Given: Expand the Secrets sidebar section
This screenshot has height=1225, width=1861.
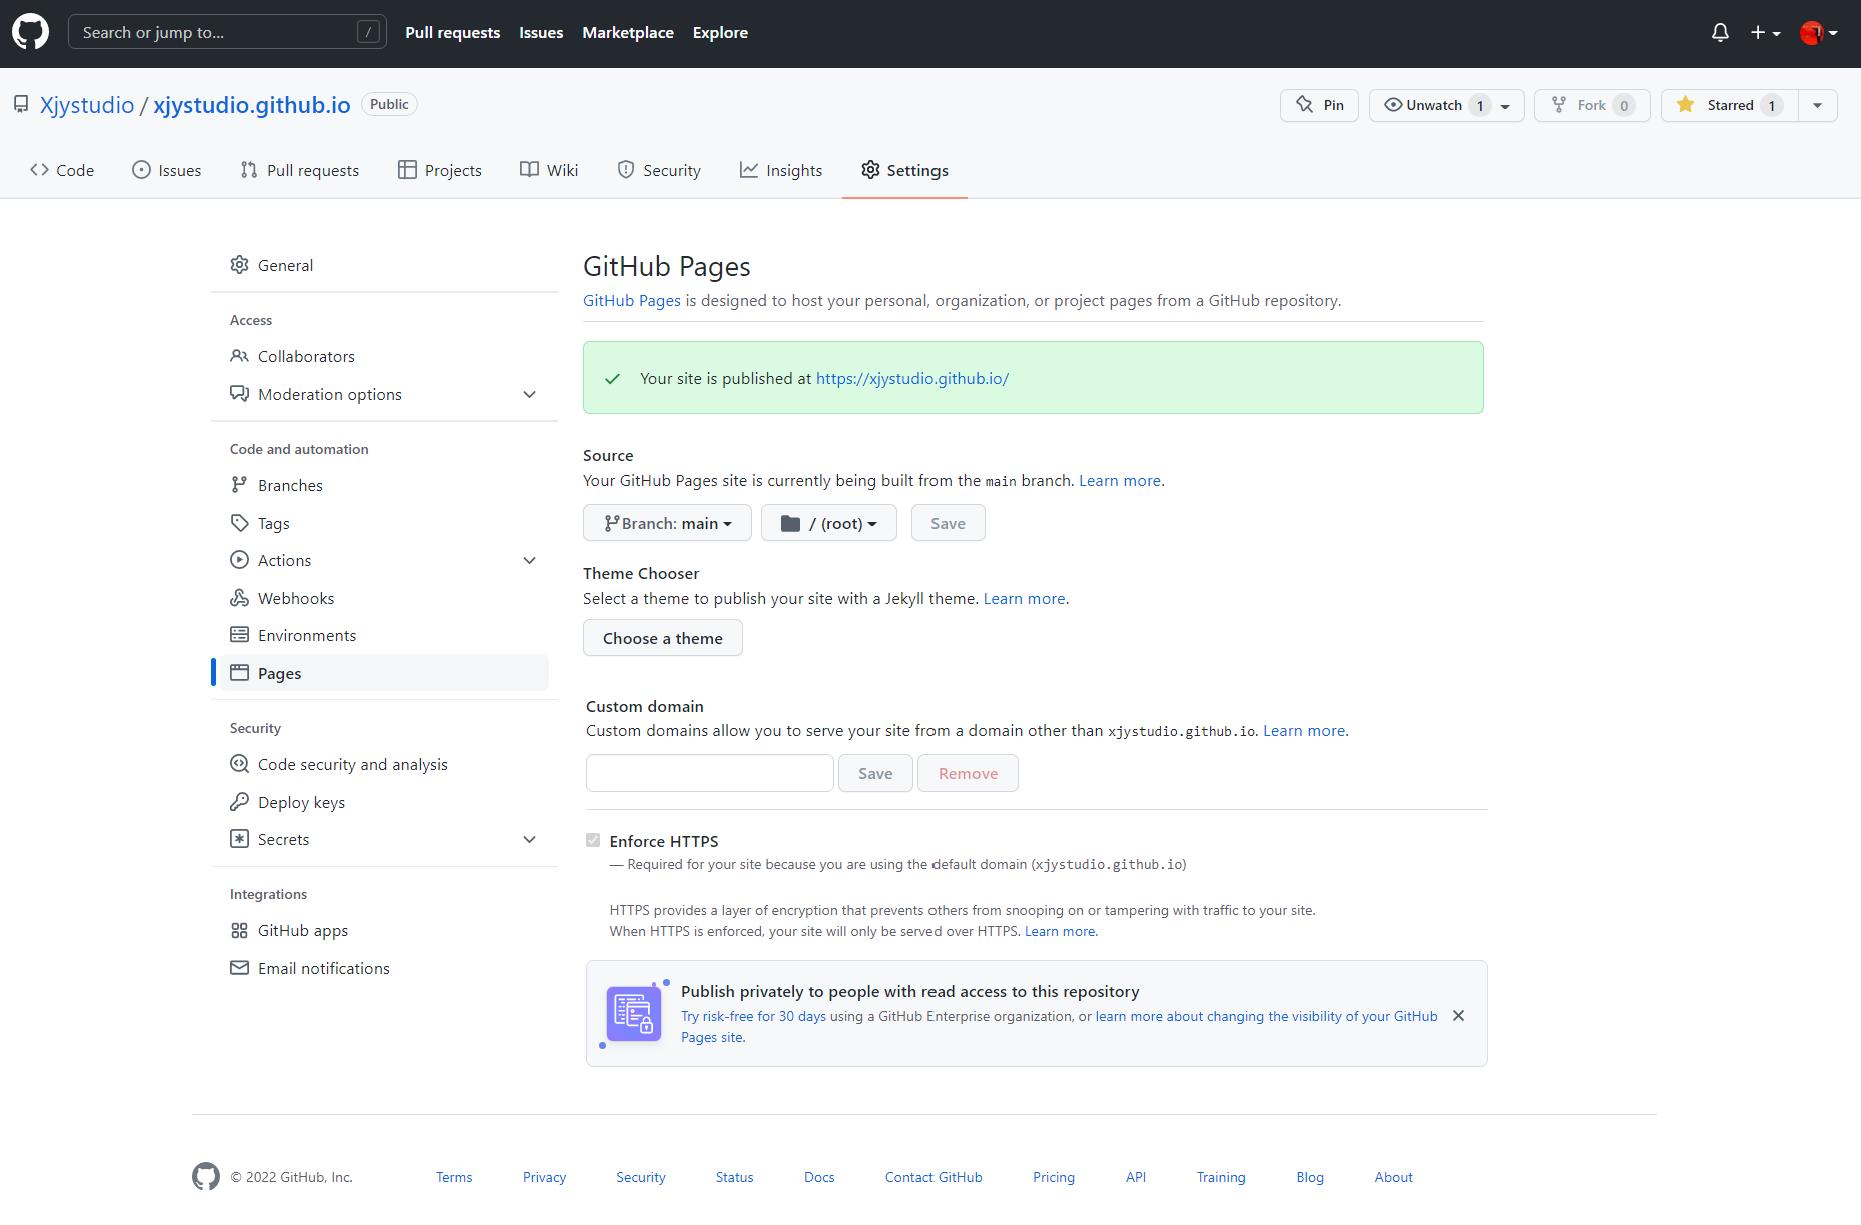Looking at the screenshot, I should point(529,839).
